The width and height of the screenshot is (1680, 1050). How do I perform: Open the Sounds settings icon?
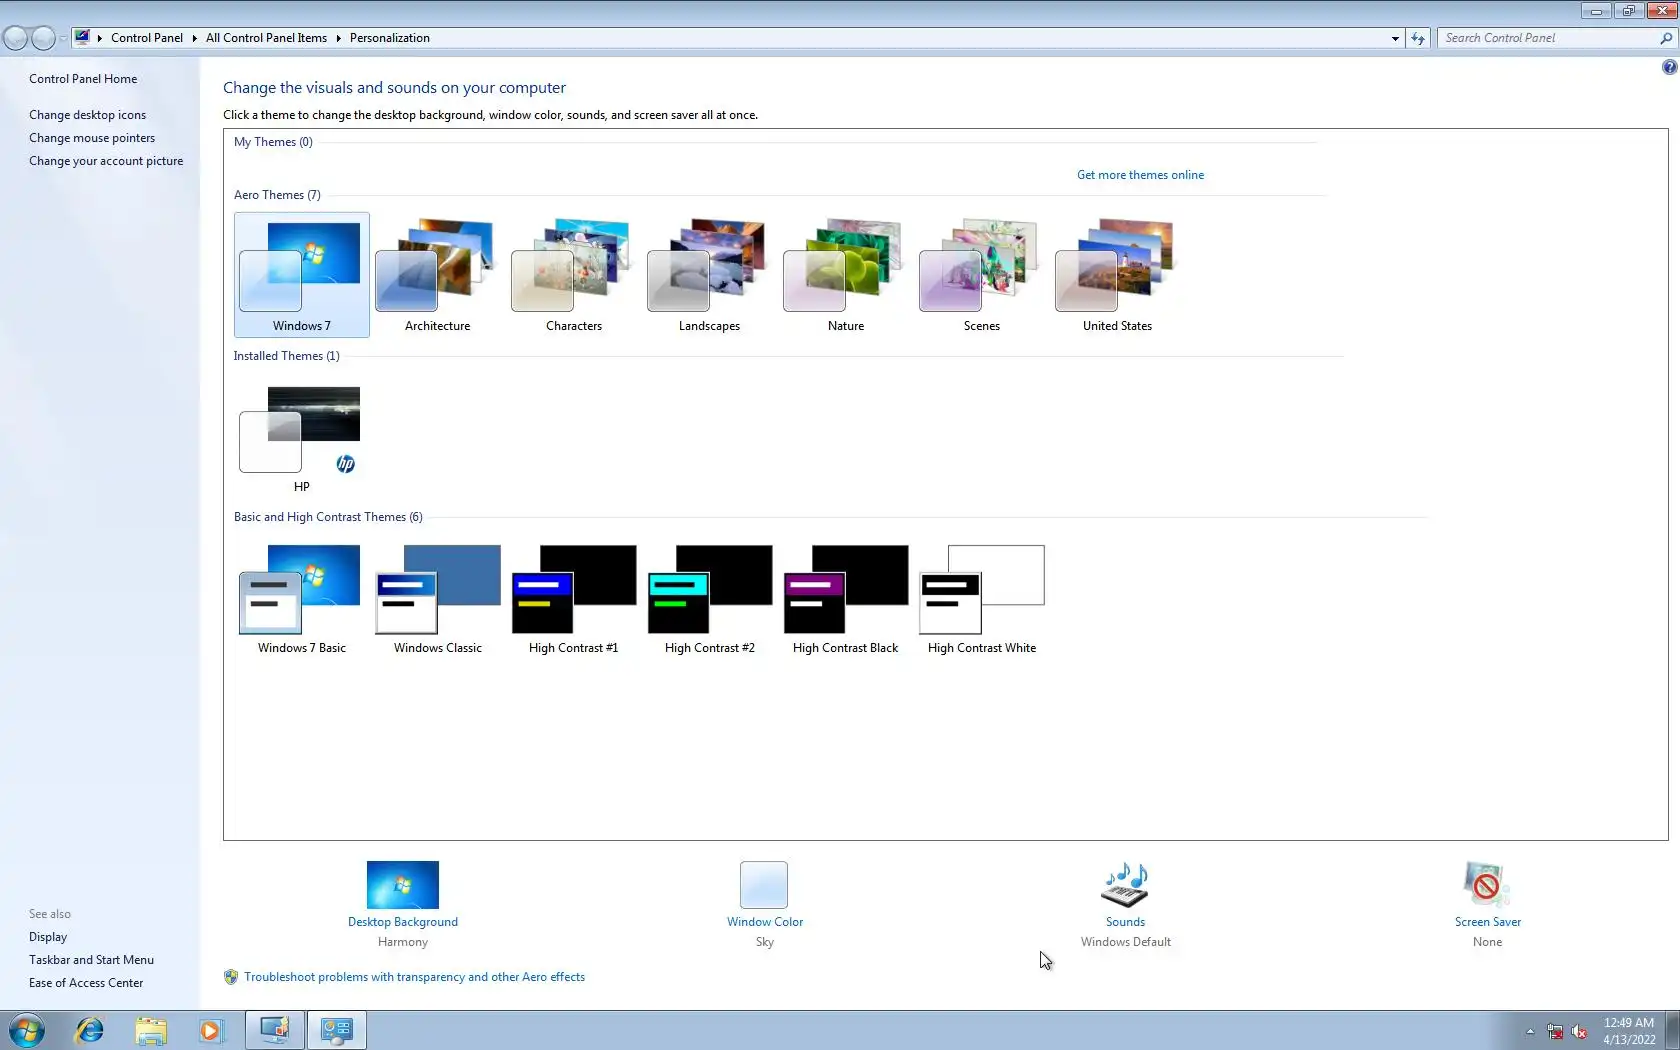tap(1125, 885)
